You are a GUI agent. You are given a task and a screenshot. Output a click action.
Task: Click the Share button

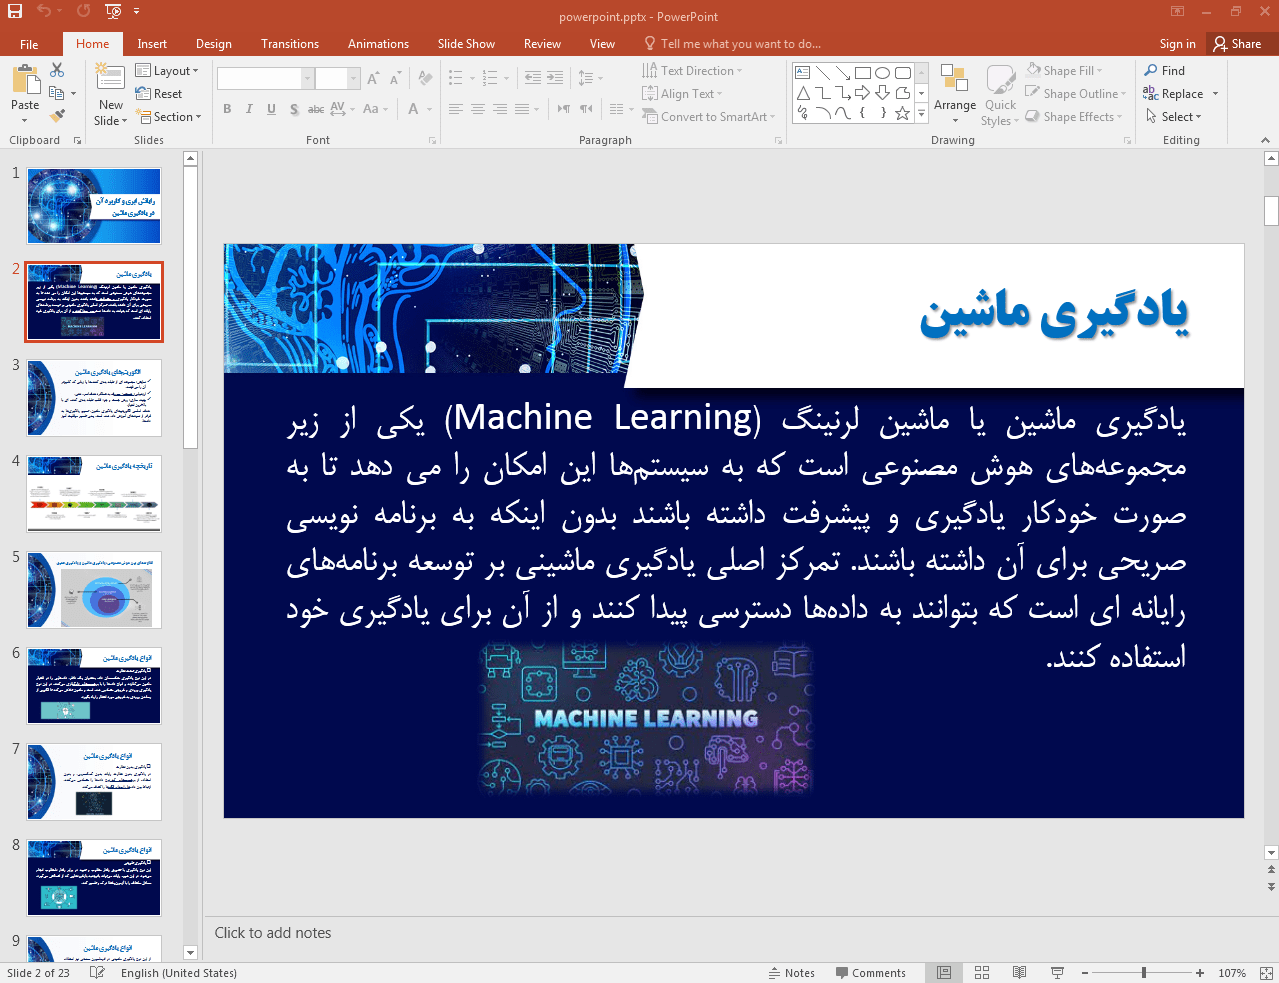pos(1237,44)
